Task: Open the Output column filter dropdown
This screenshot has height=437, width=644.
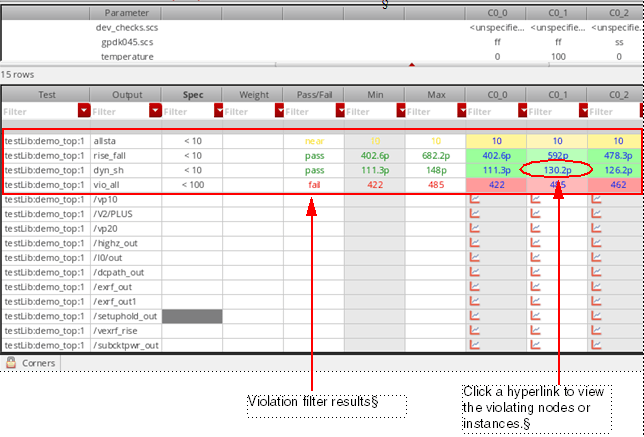Action: pos(155,111)
